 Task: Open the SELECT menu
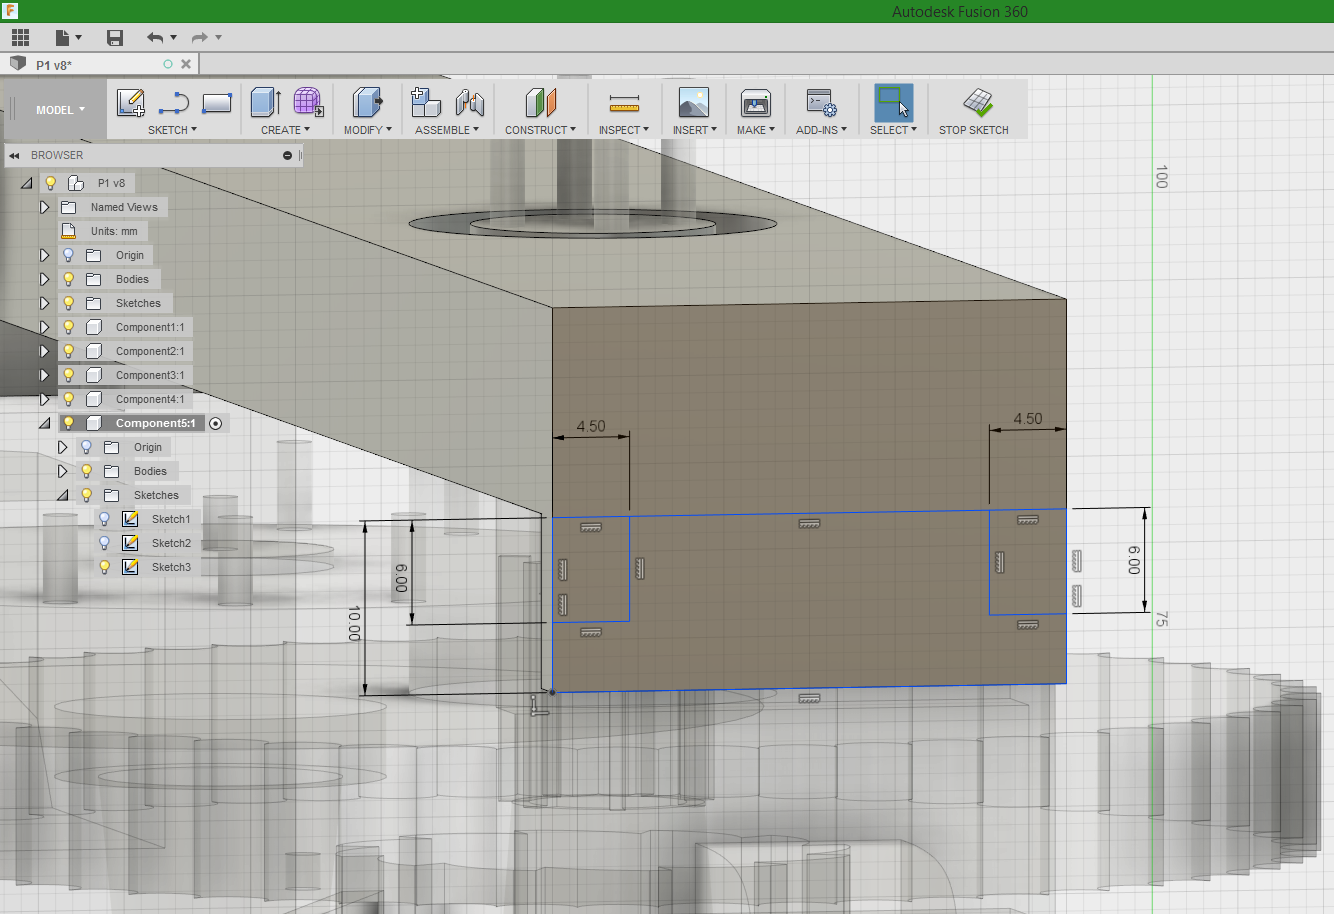point(893,130)
